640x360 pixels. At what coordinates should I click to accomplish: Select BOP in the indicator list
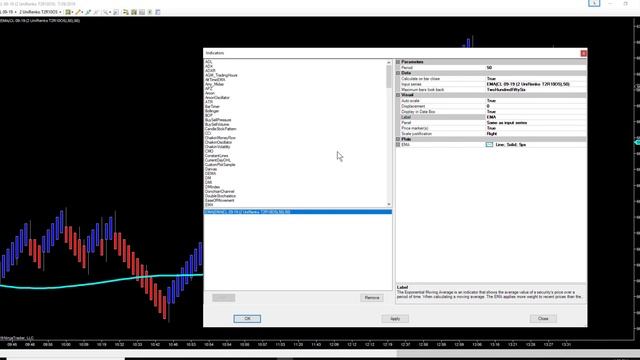point(209,116)
